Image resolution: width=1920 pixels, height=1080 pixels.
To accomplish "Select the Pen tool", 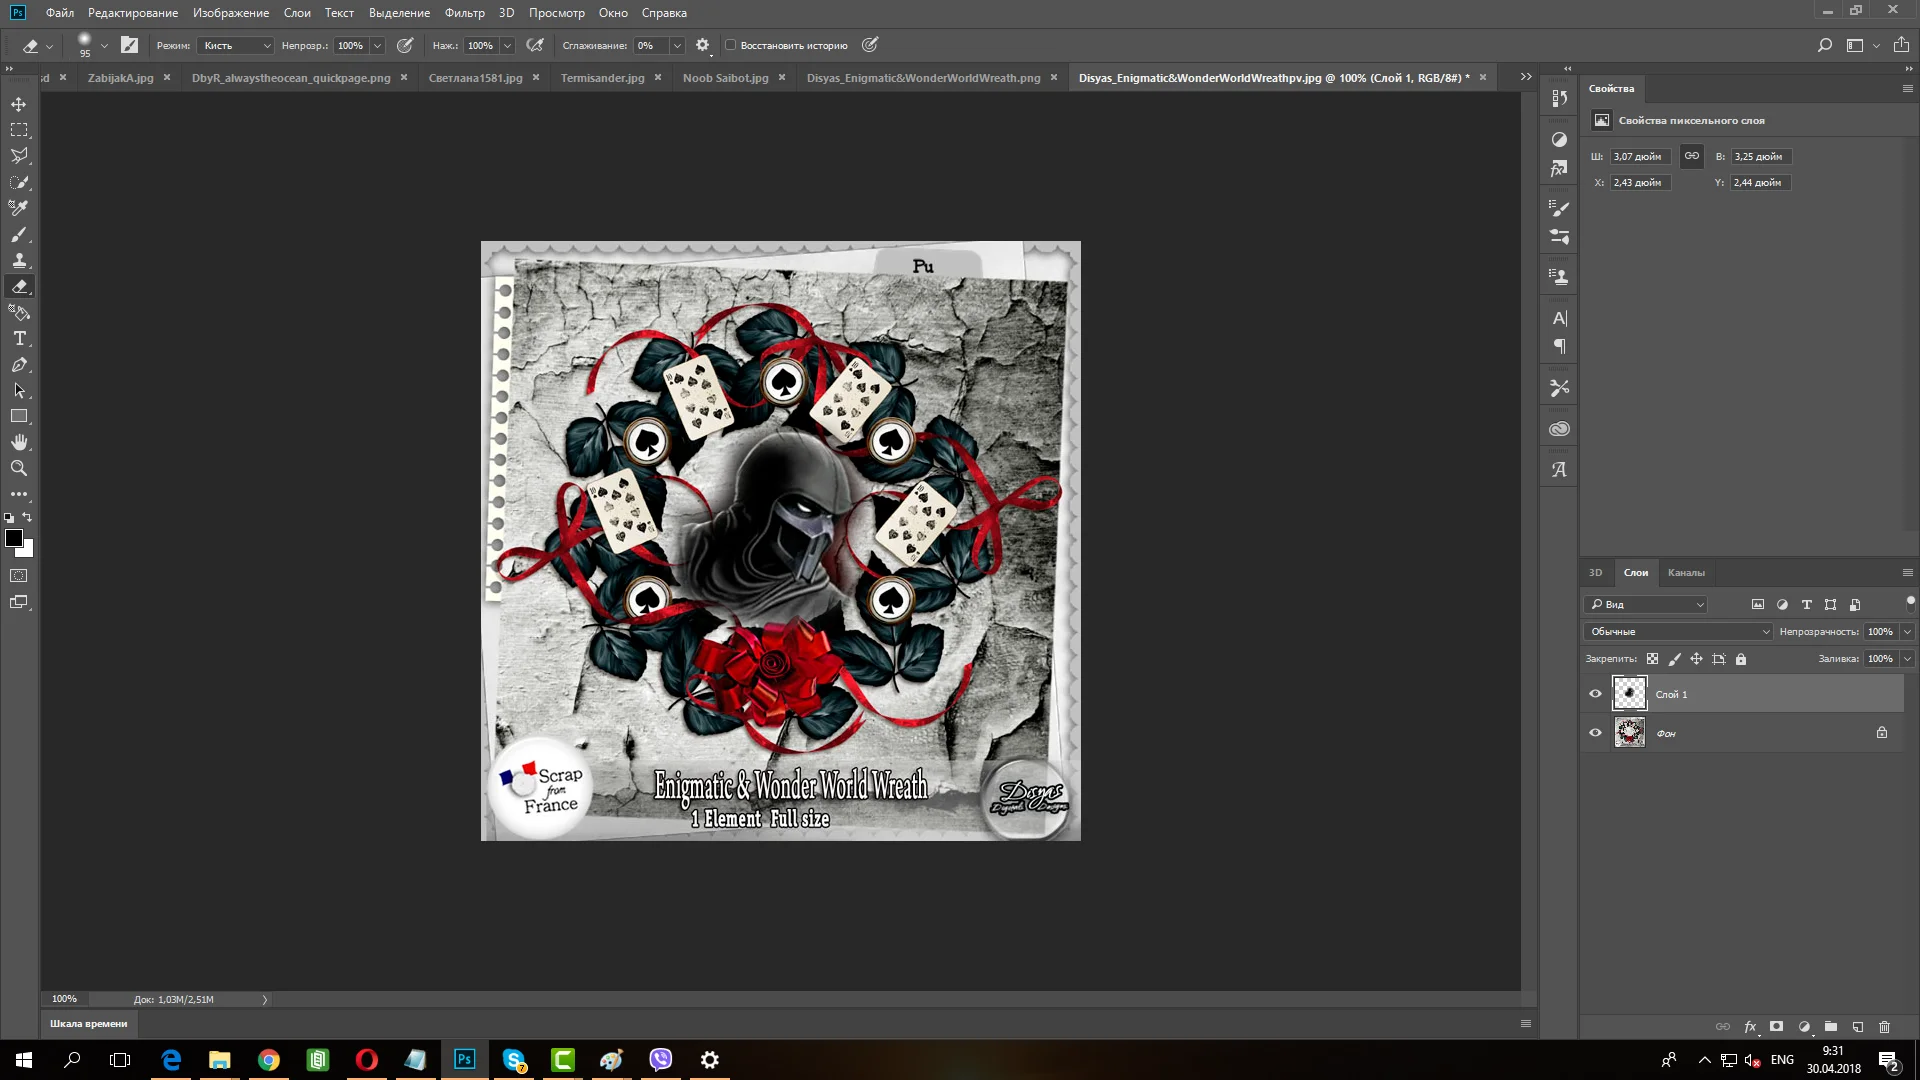I will 19,365.
